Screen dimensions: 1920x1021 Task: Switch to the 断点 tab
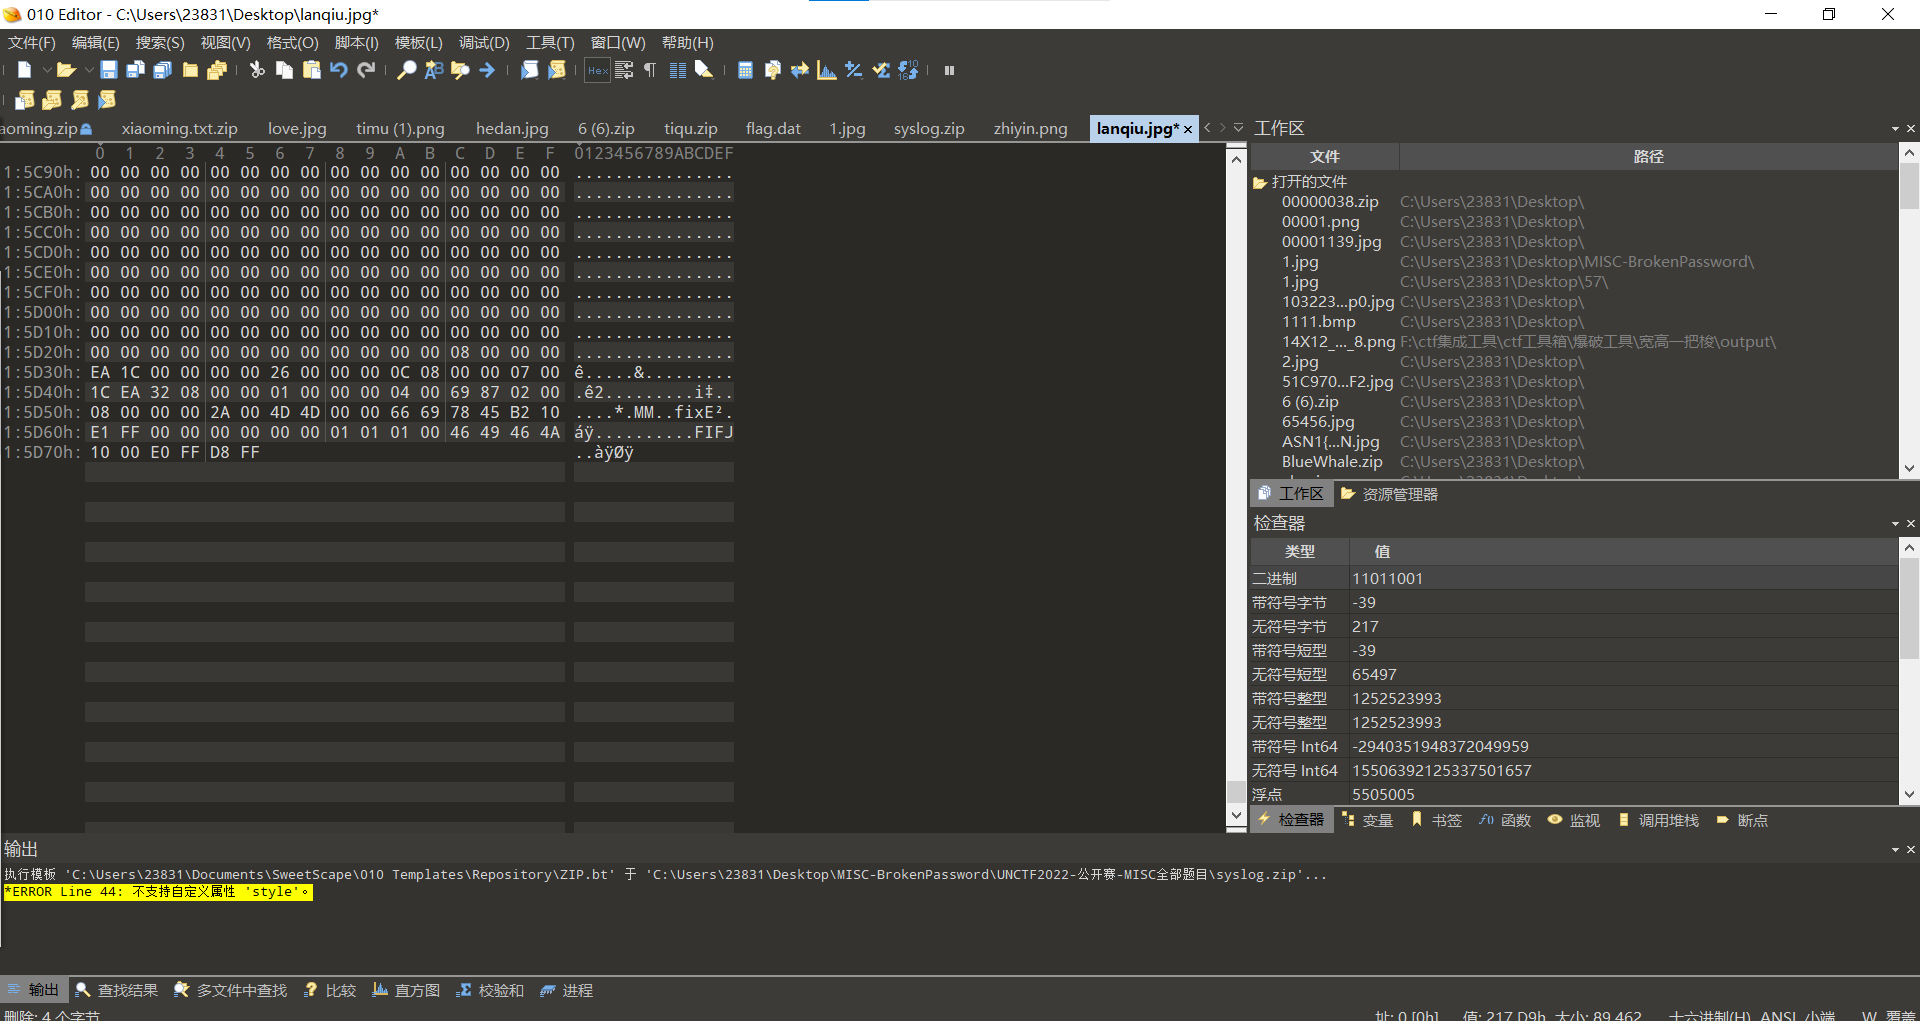pyautogui.click(x=1742, y=820)
